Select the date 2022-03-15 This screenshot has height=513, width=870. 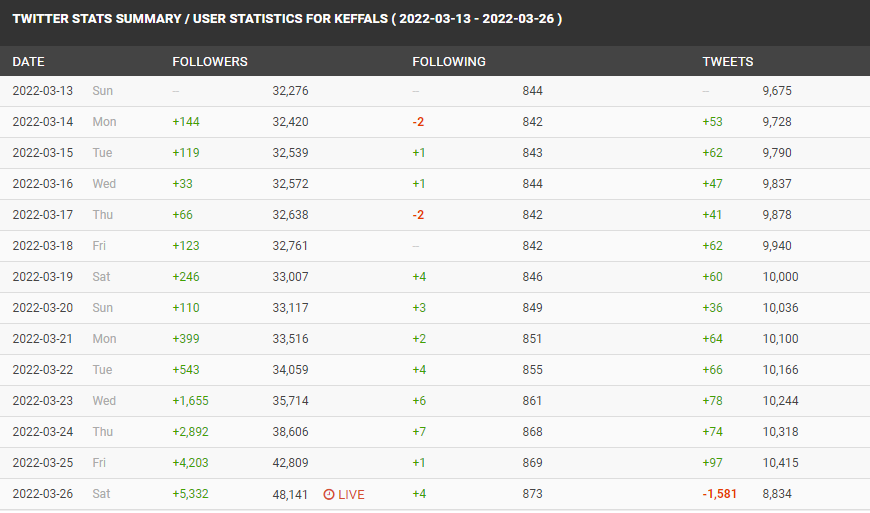coord(43,153)
